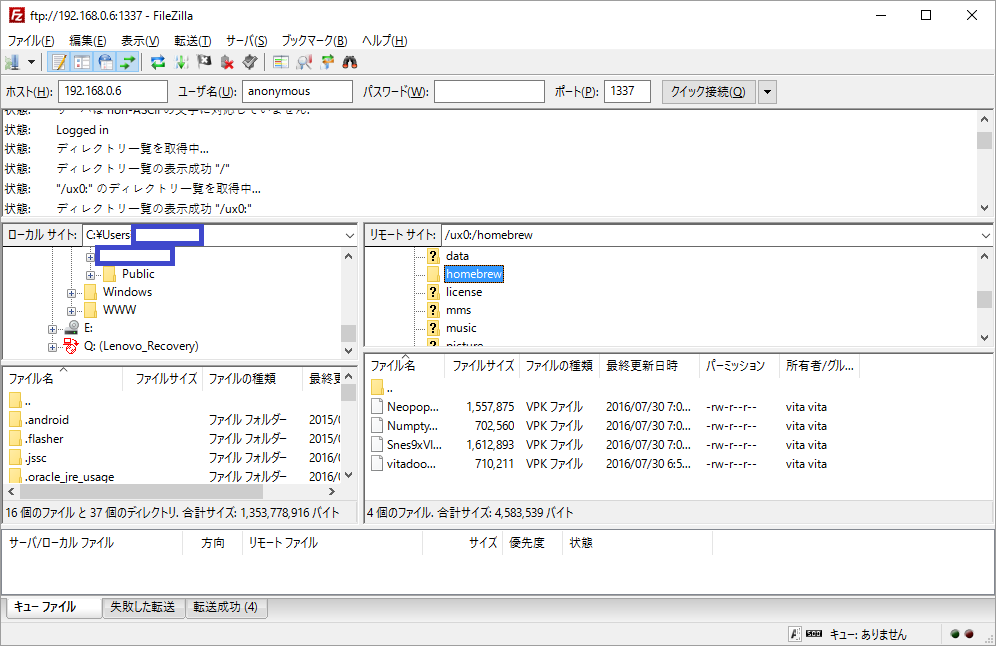Switch to the キュー ファイル tab
Screen dimensions: 996x646
pos(53,607)
